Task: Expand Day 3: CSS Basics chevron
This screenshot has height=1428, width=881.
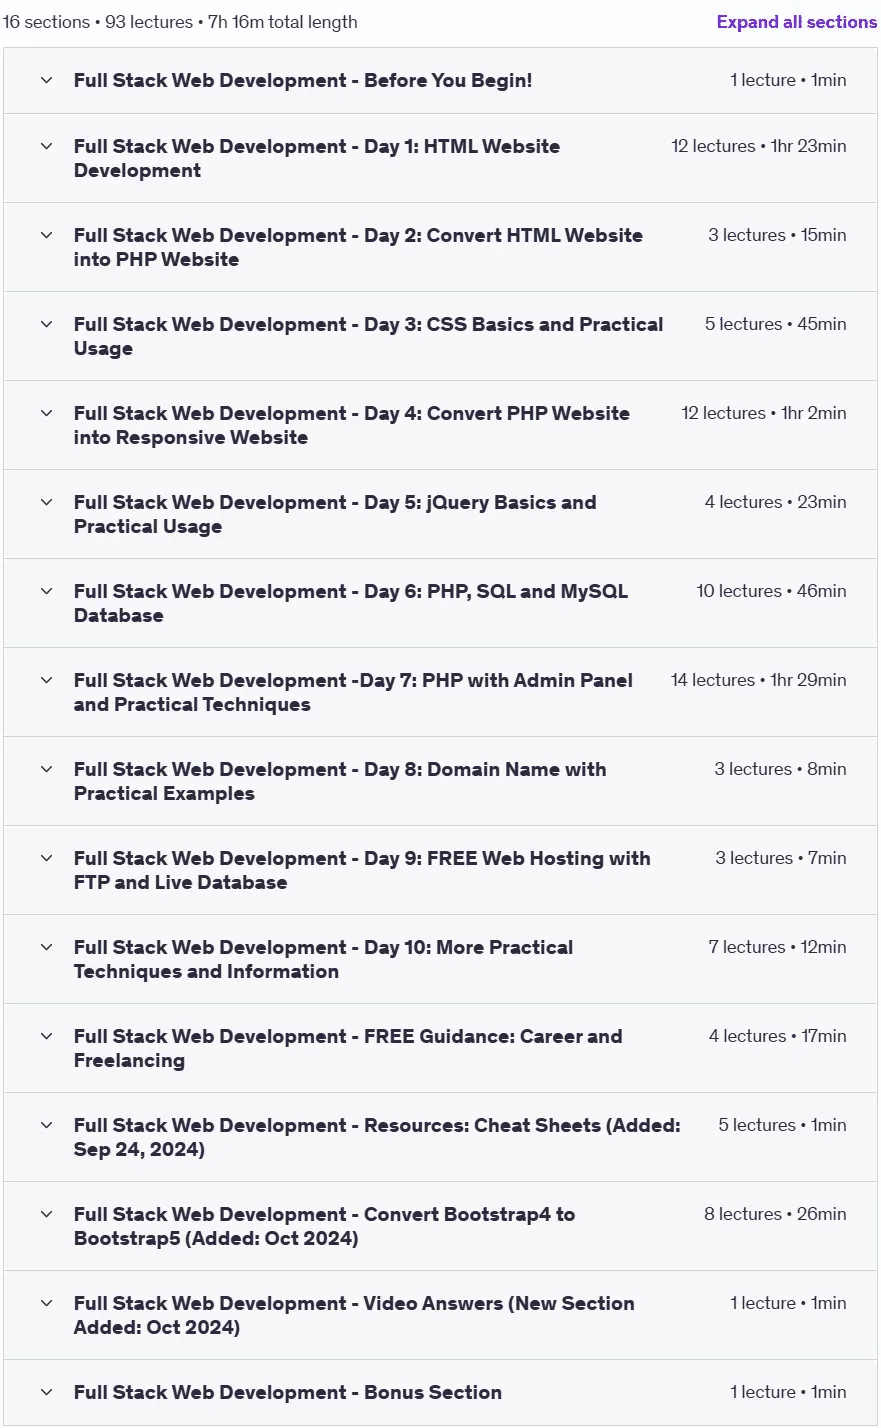Action: pos(46,324)
